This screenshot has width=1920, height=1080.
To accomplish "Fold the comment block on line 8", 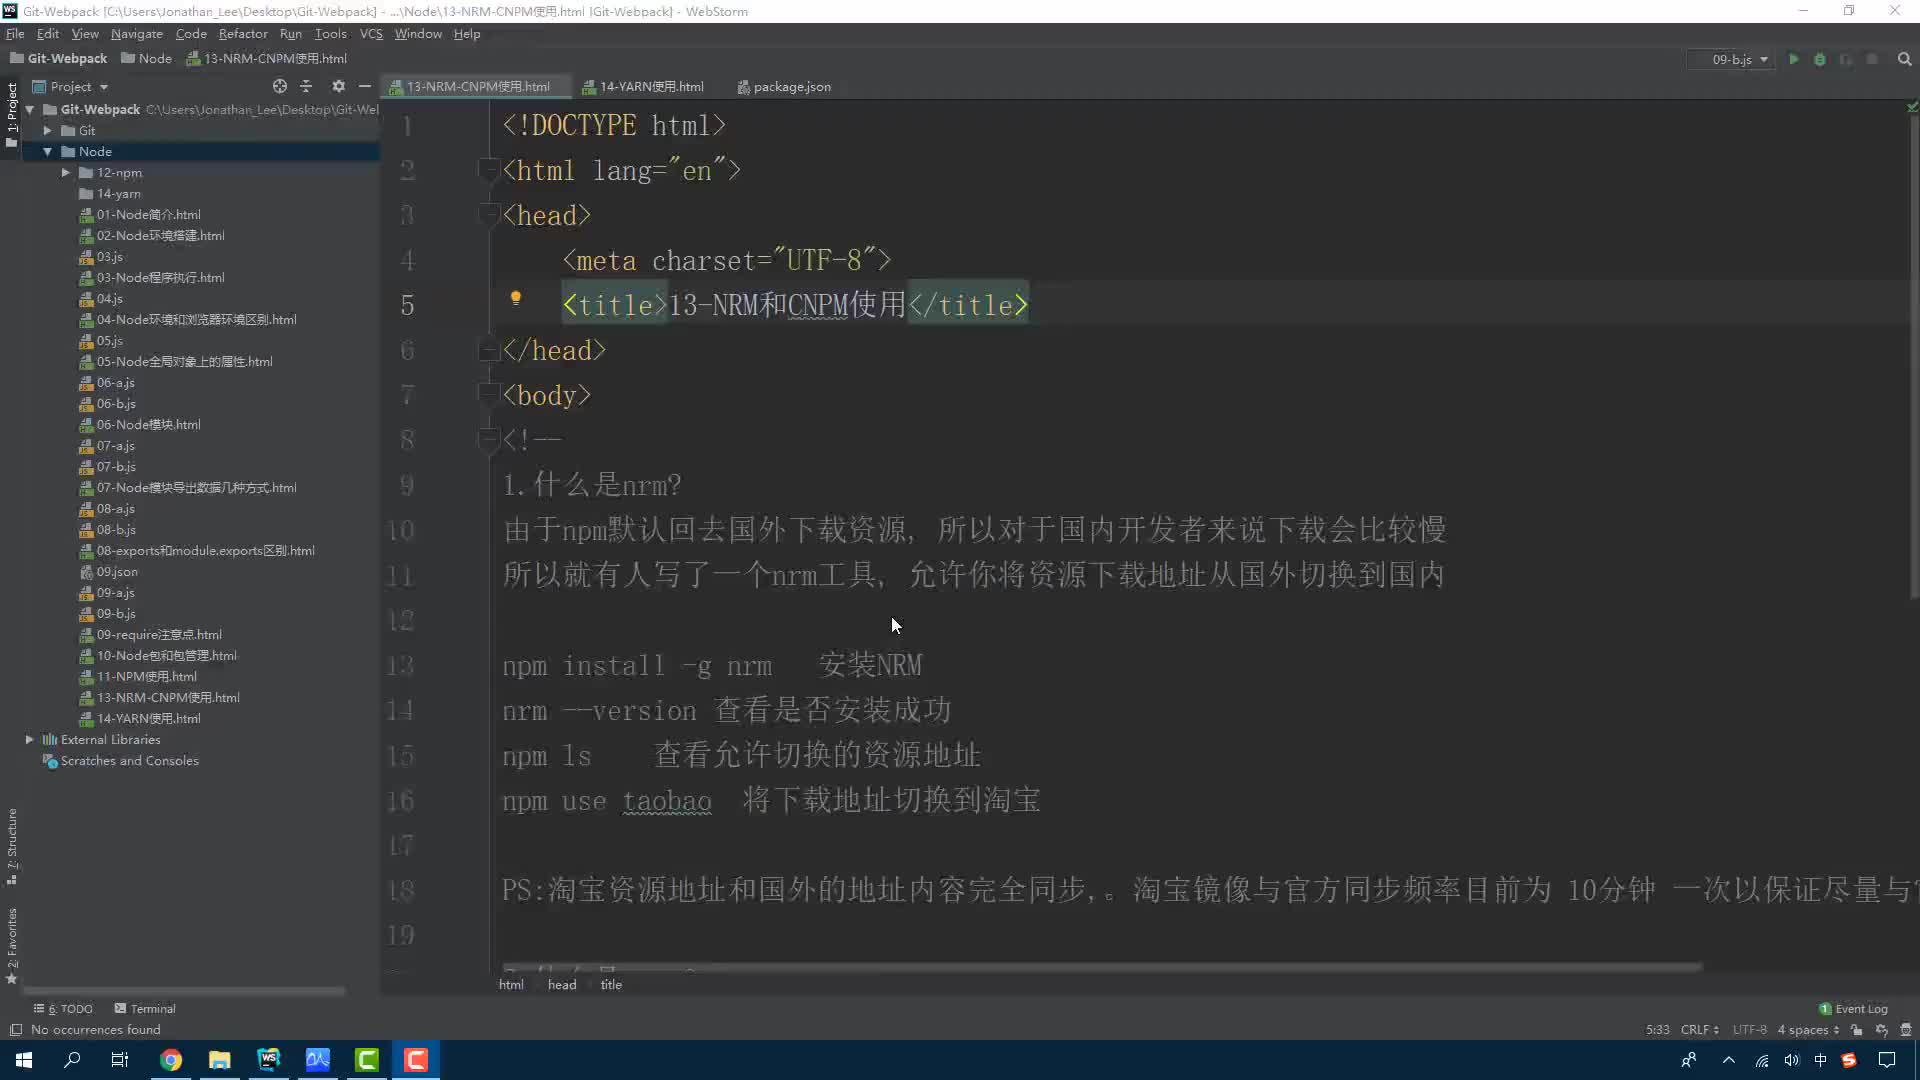I will (488, 439).
